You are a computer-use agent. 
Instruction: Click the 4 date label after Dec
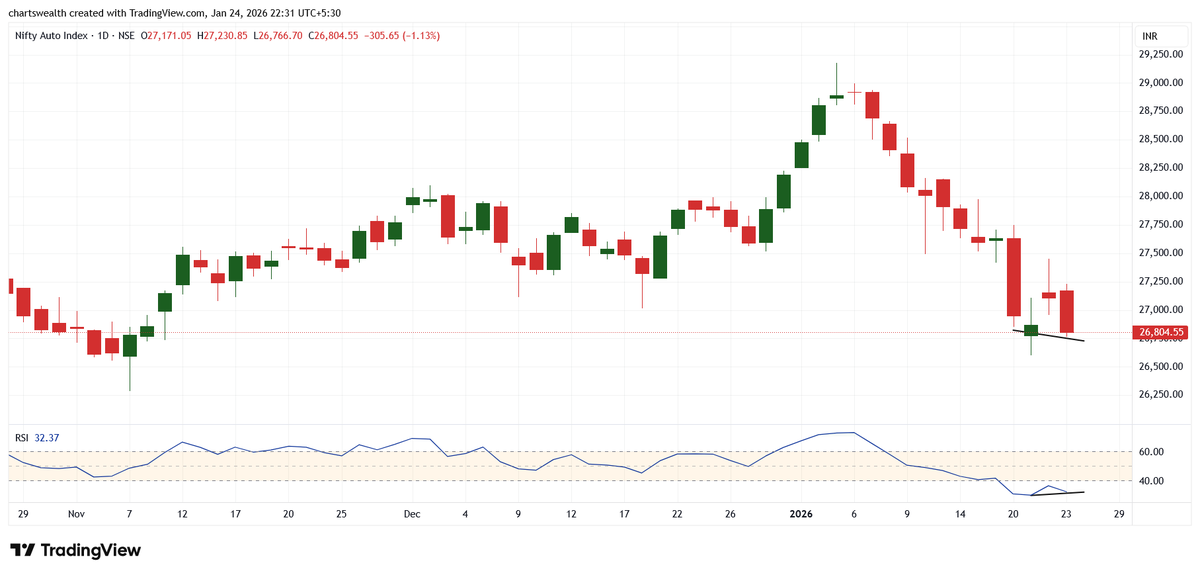(465, 514)
